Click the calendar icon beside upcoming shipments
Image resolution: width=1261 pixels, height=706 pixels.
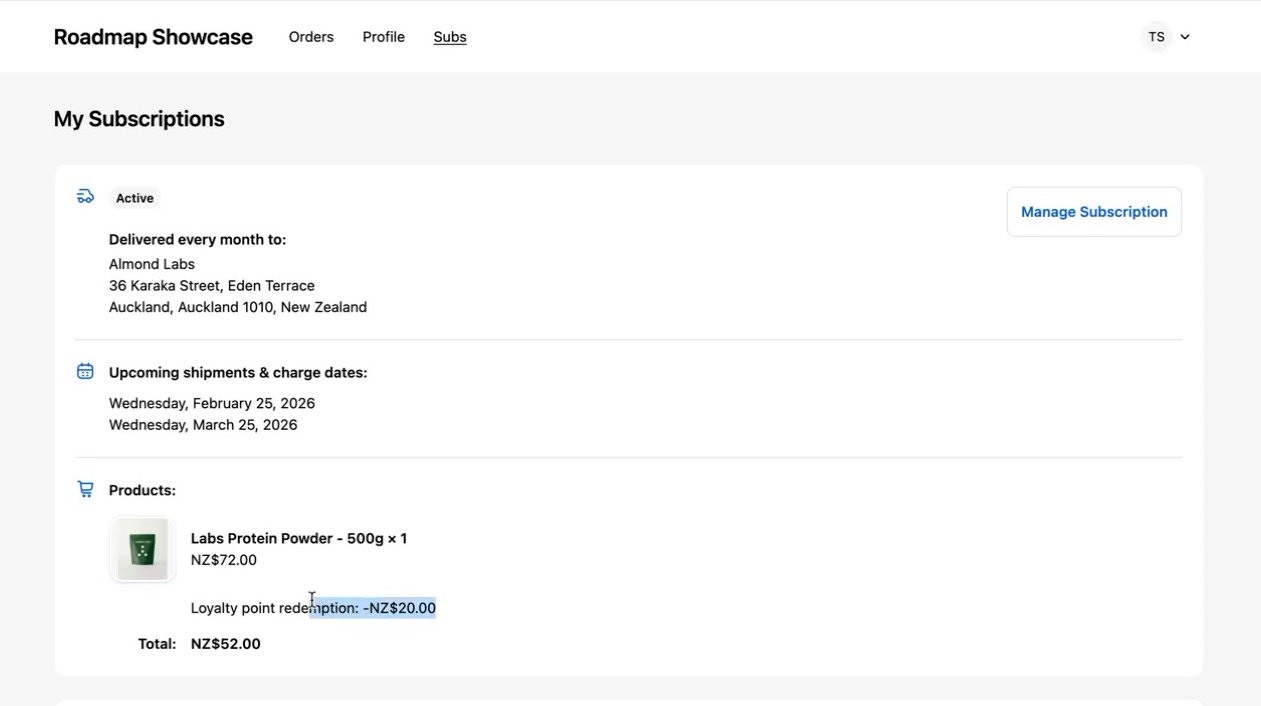85,372
